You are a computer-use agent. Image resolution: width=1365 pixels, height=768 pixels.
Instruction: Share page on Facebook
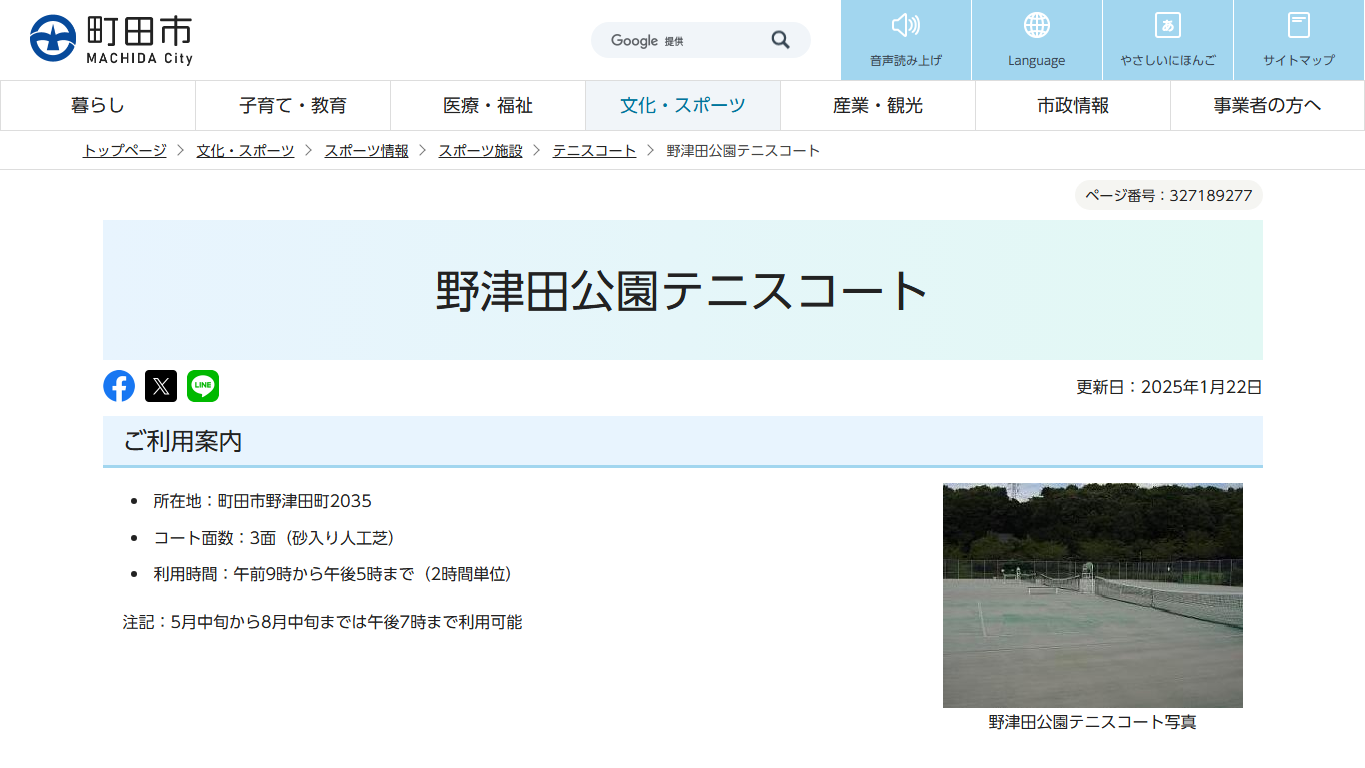click(x=119, y=386)
